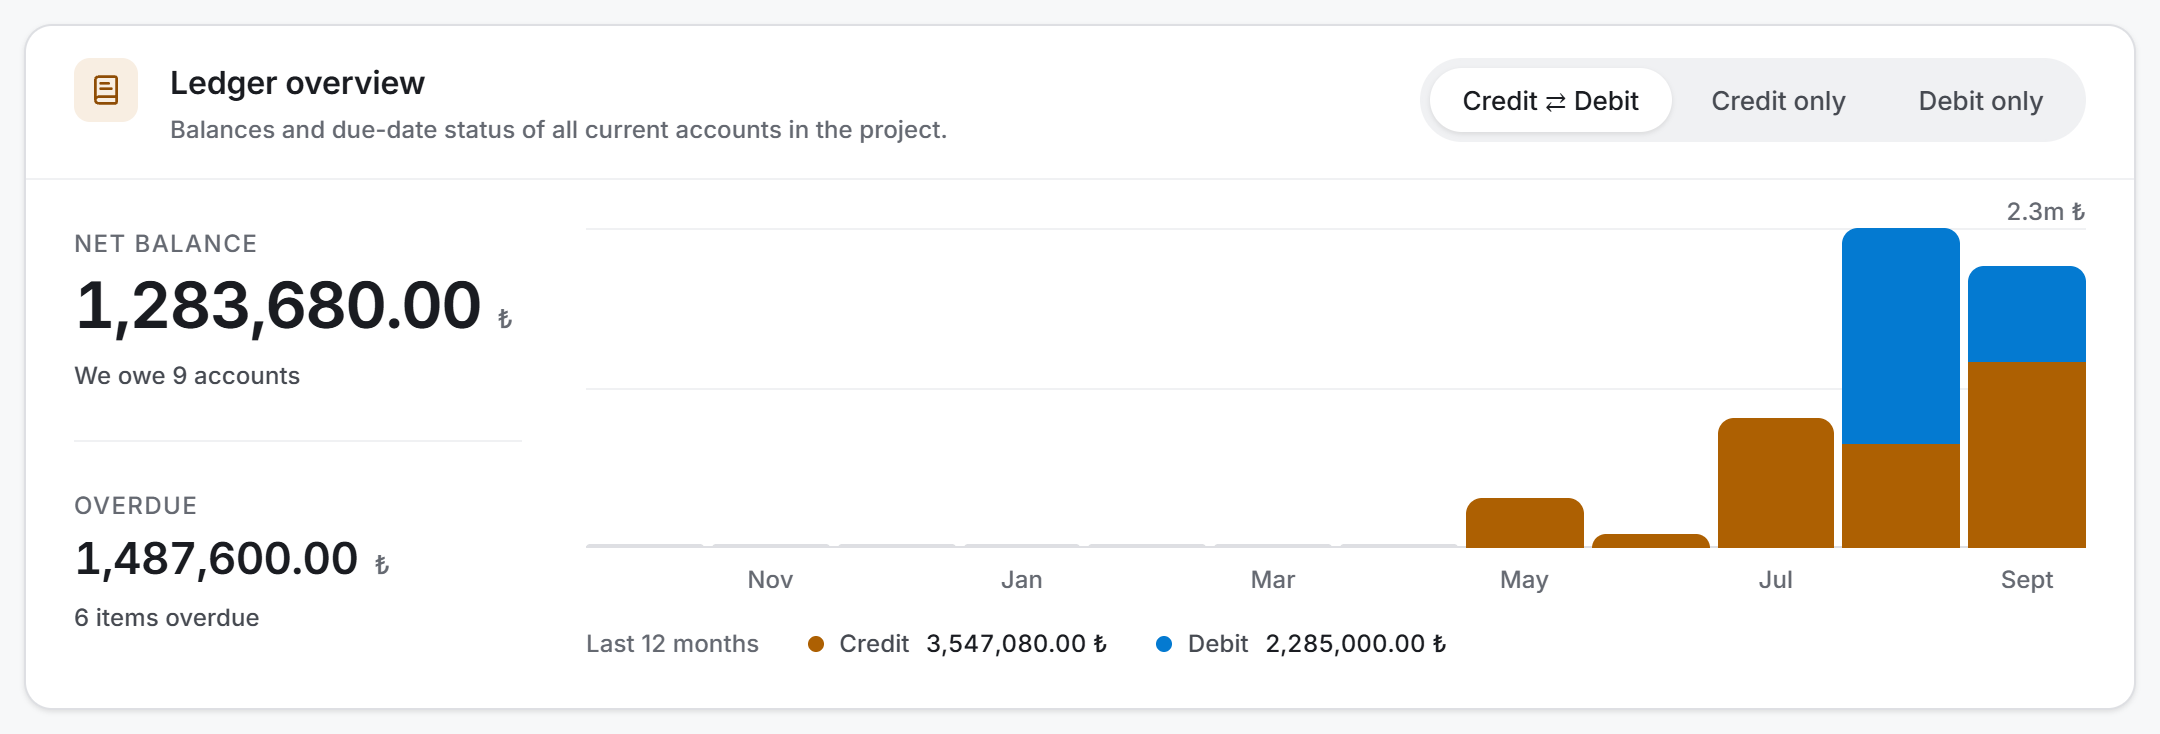2160x734 pixels.
Task: Click the tall blue debit segment for August
Action: click(x=1901, y=336)
